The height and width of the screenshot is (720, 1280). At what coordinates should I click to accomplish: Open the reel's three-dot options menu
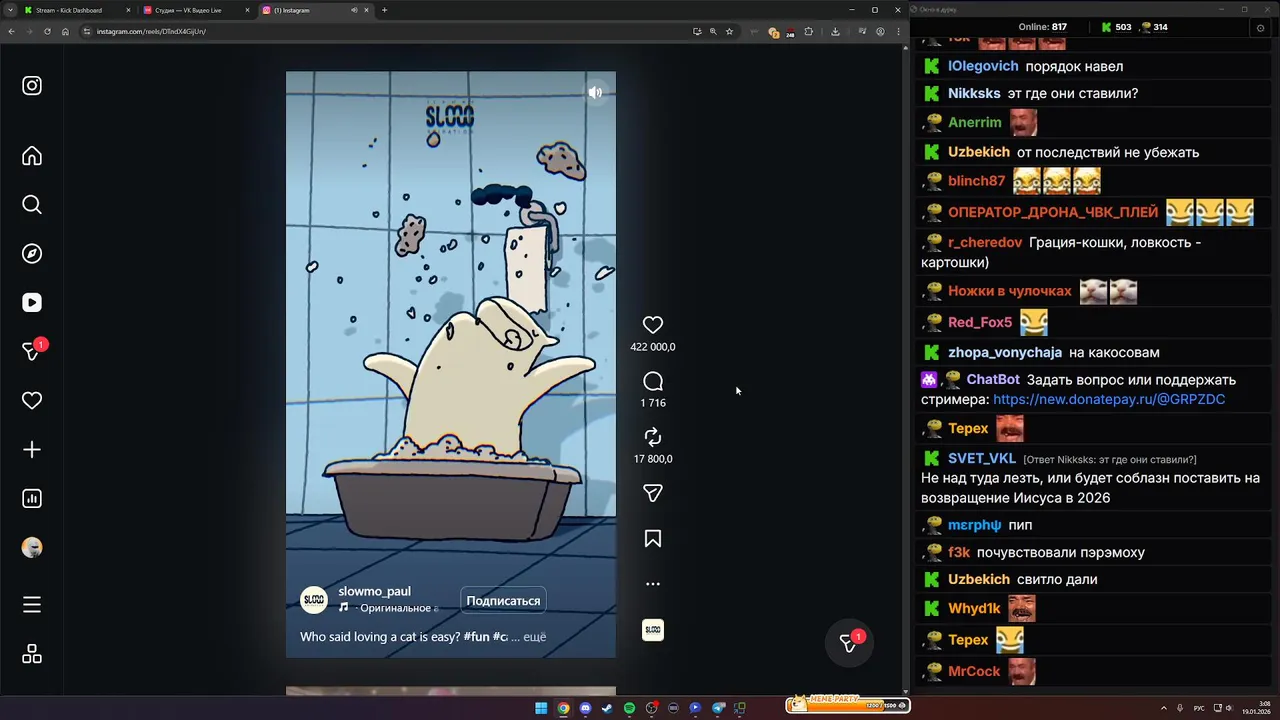(x=653, y=584)
